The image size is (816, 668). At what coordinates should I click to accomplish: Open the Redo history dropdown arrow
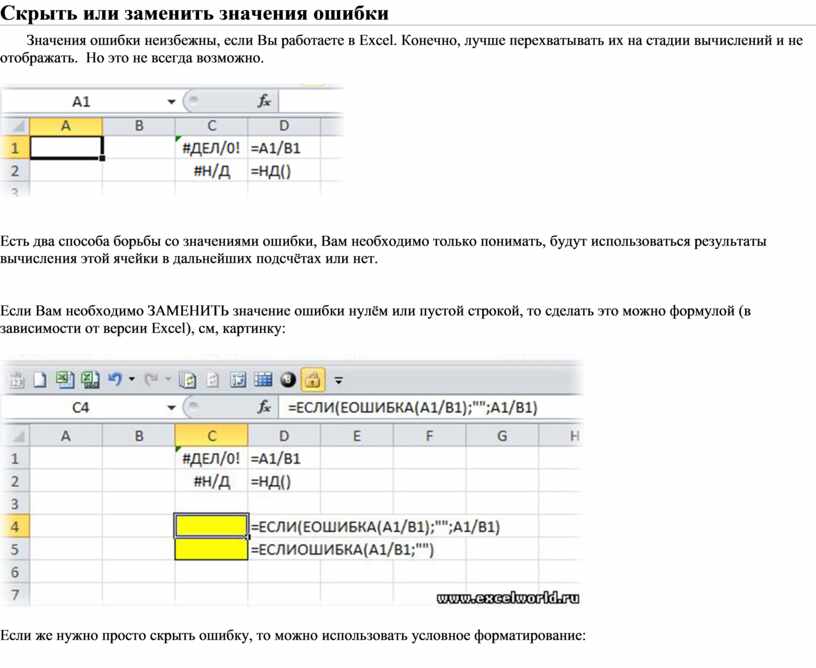coord(168,380)
